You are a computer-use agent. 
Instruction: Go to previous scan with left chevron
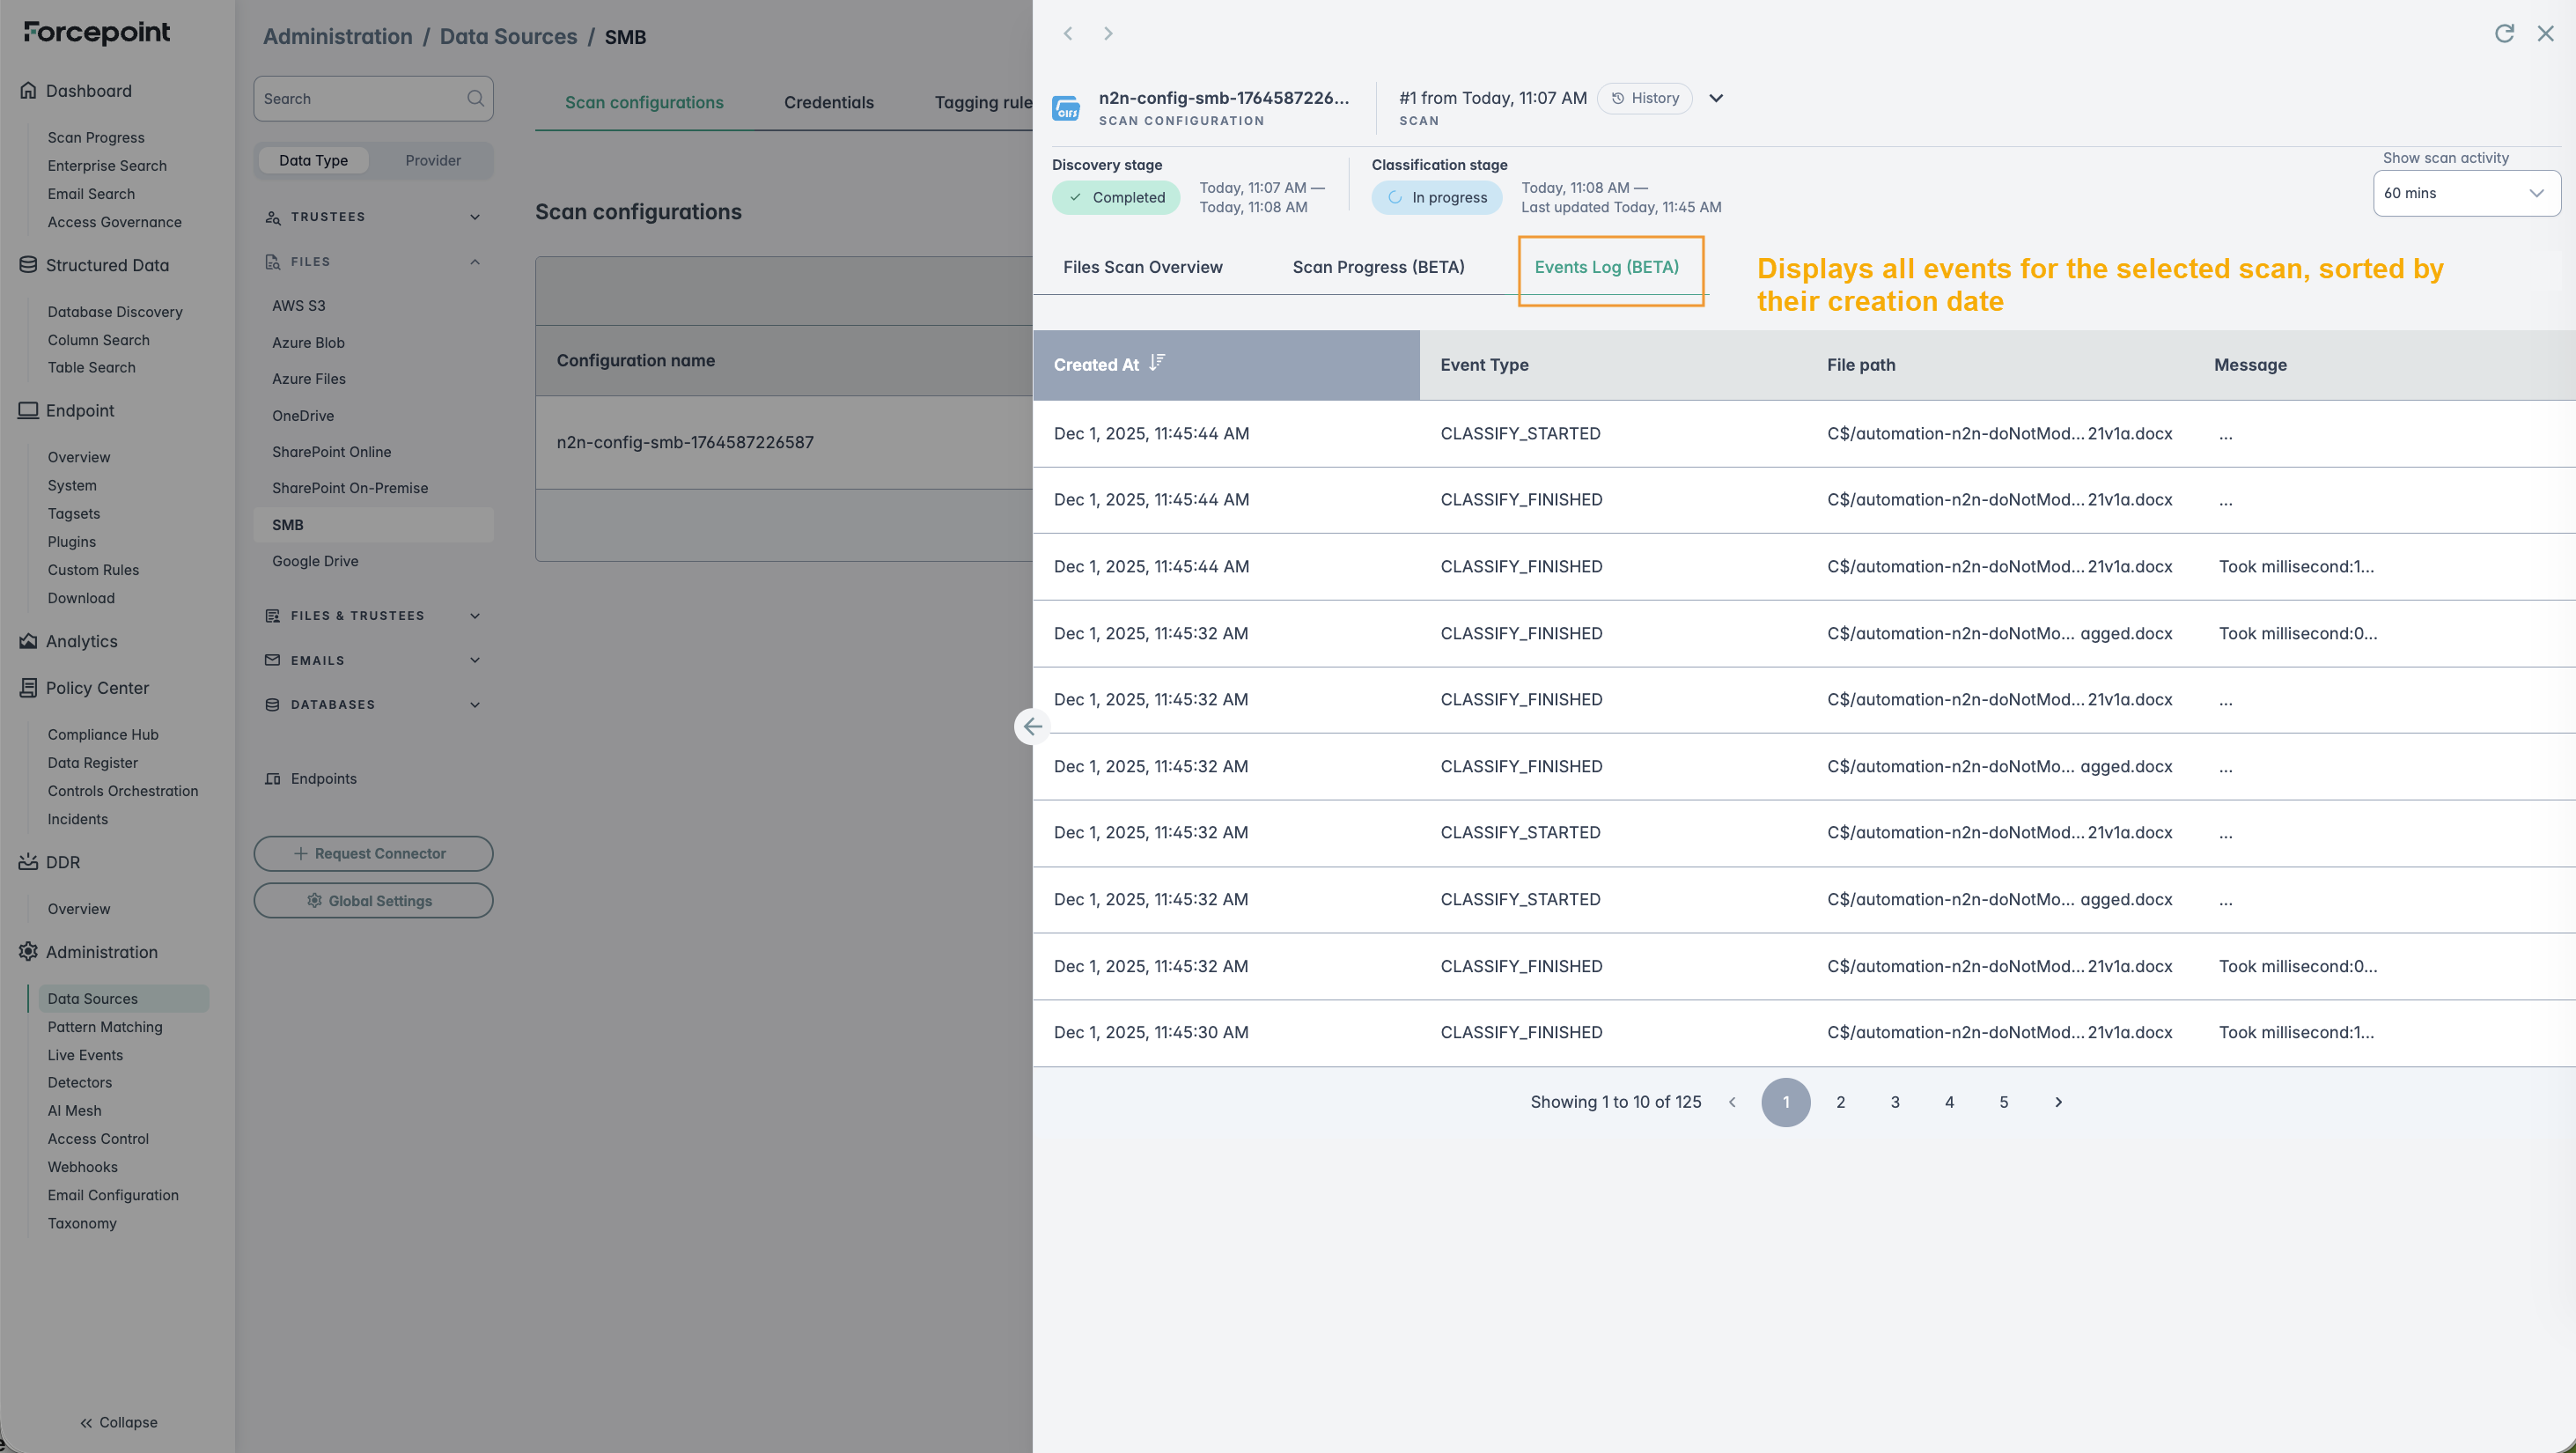[1068, 33]
